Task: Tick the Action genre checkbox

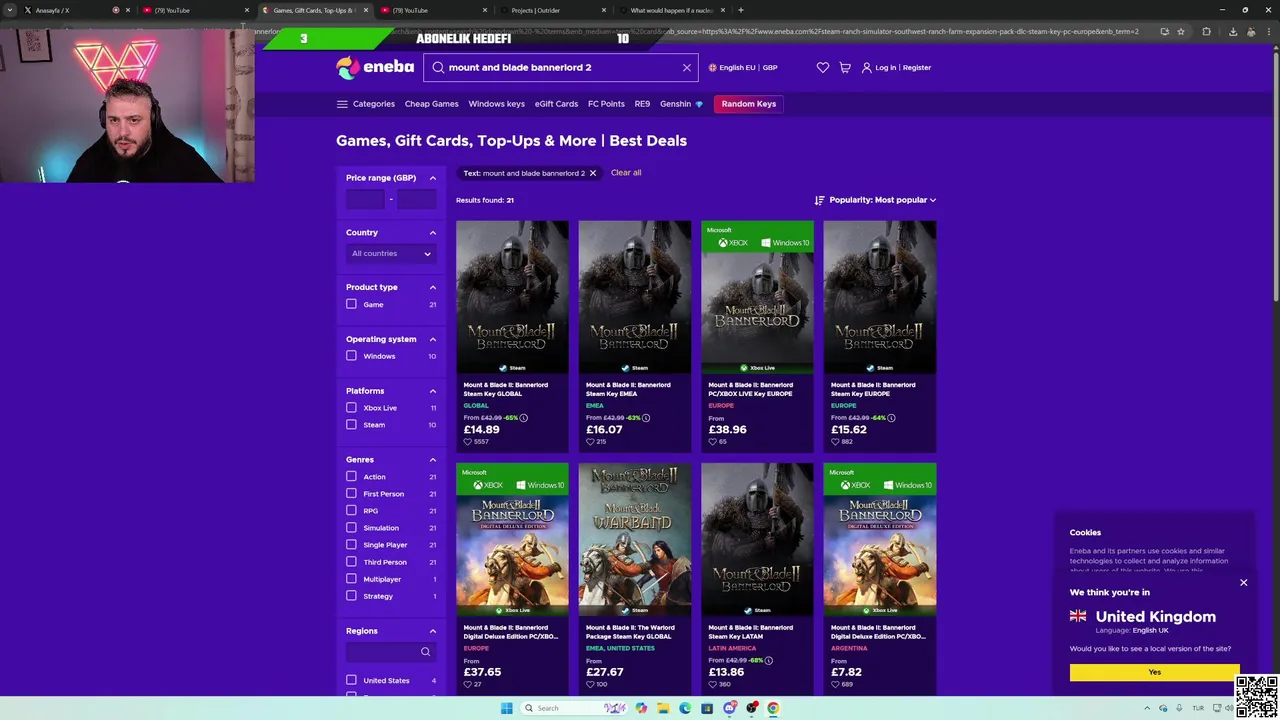Action: 351,477
